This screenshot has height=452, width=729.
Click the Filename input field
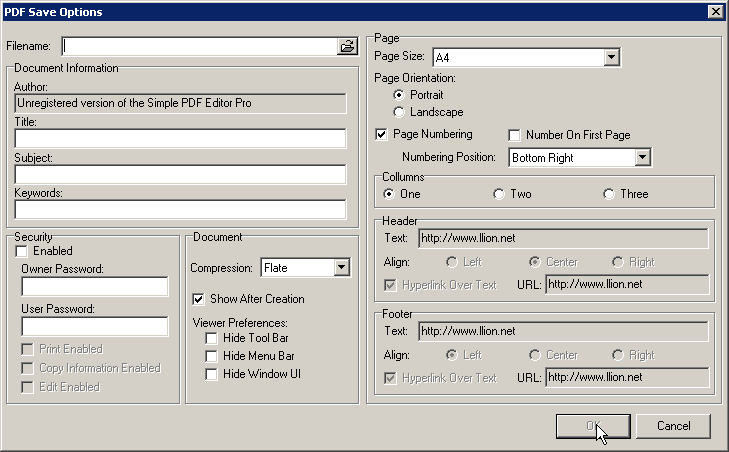tap(200, 47)
